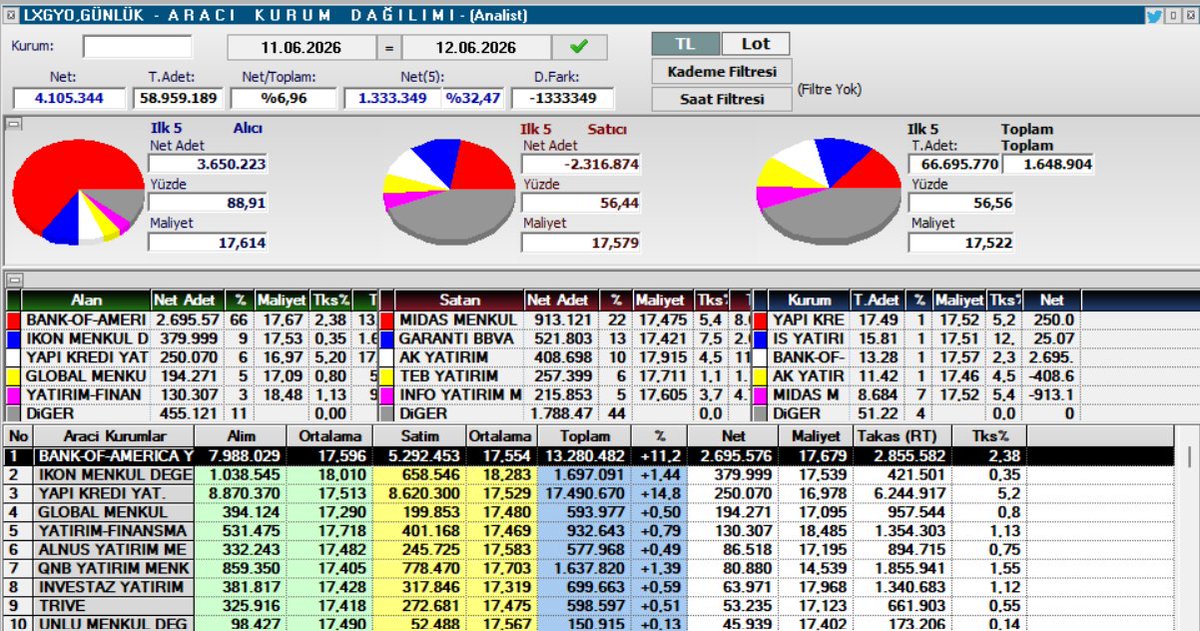Image resolution: width=1200 pixels, height=631 pixels.
Task: Click the yellow swatch beside TEB YATIRIM
Action: coord(389,375)
